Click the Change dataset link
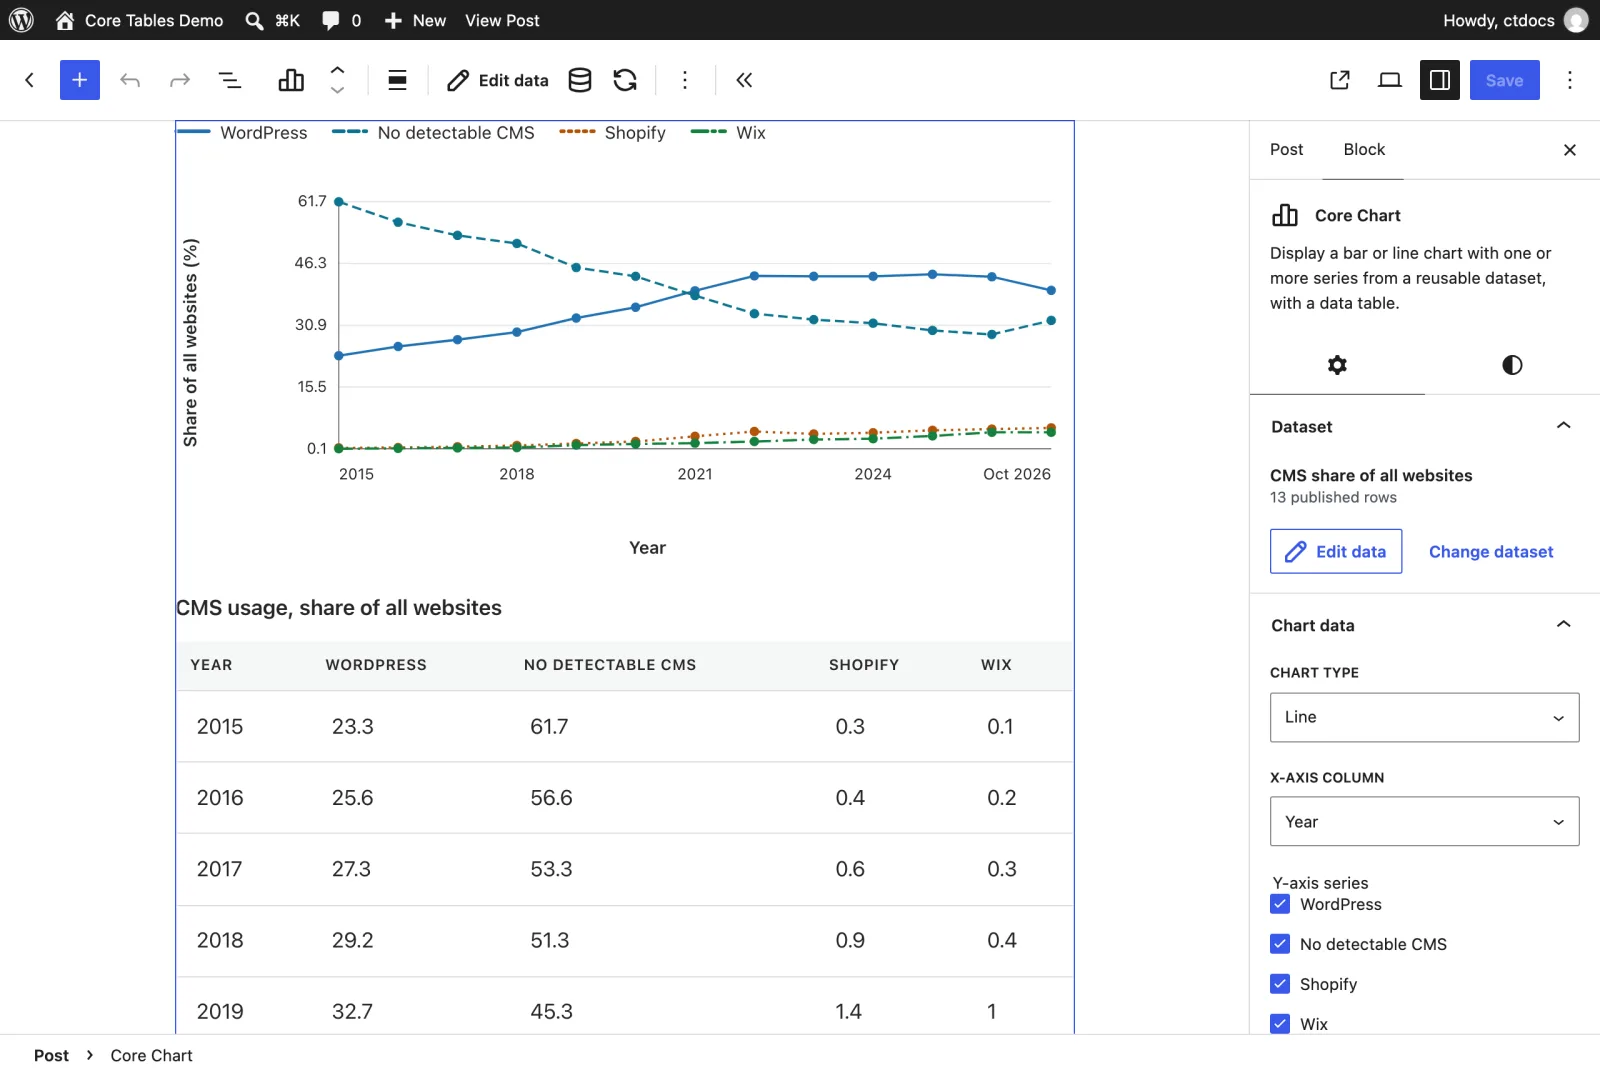The width and height of the screenshot is (1600, 1075). (x=1491, y=552)
